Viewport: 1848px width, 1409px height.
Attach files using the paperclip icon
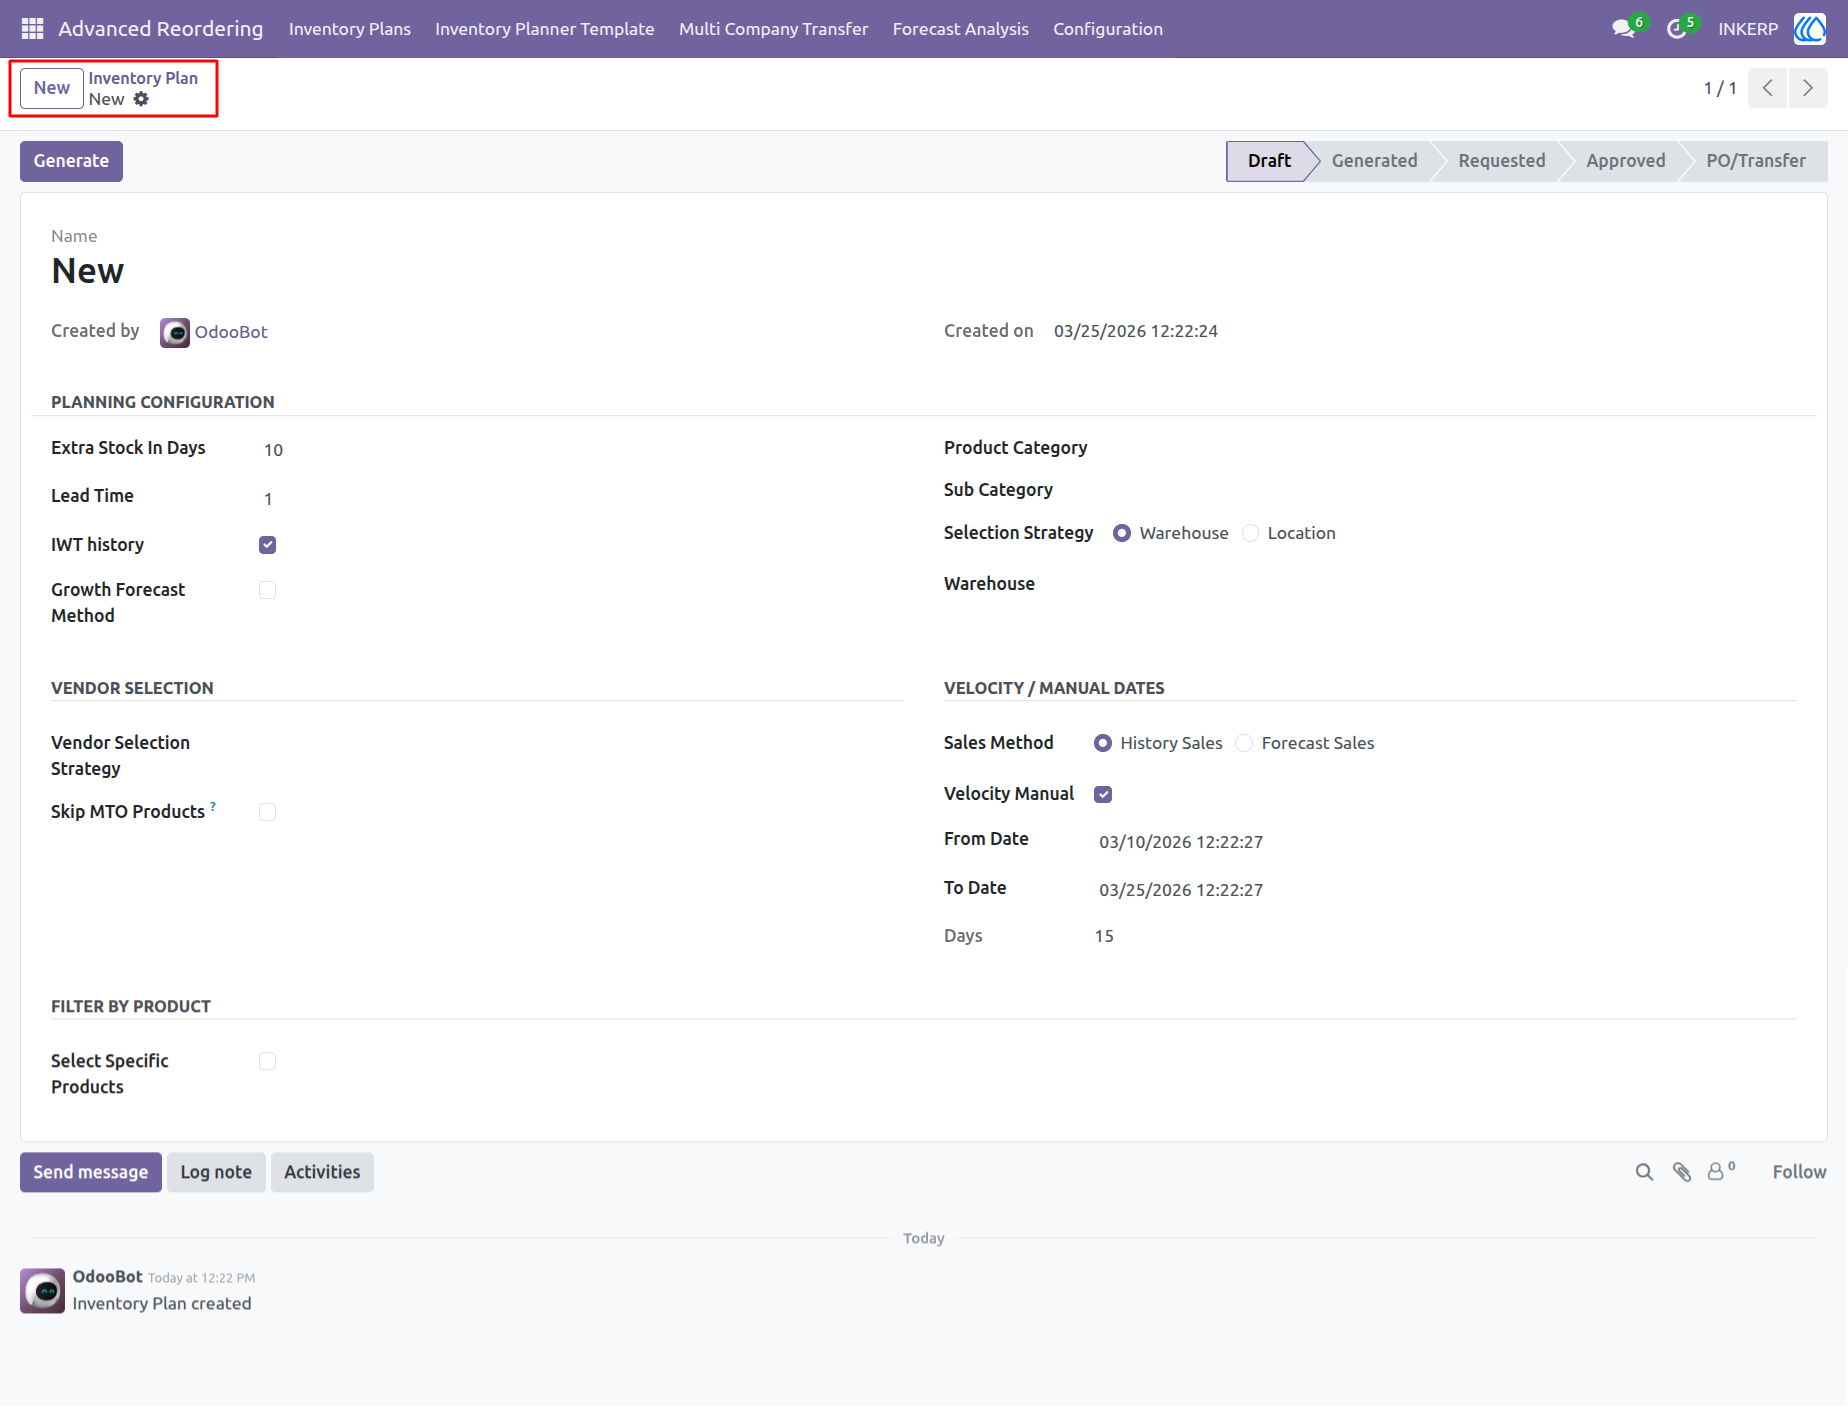[1682, 1172]
